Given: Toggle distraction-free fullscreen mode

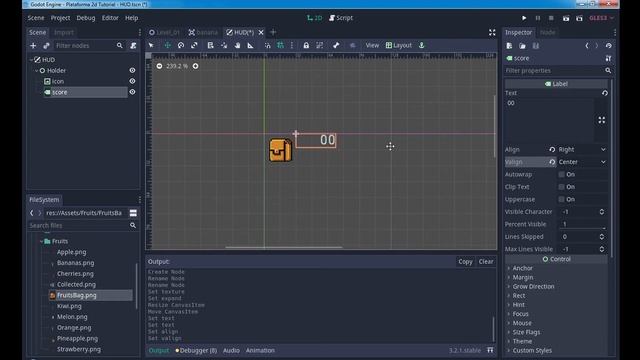Looking at the screenshot, I should click(492, 32).
